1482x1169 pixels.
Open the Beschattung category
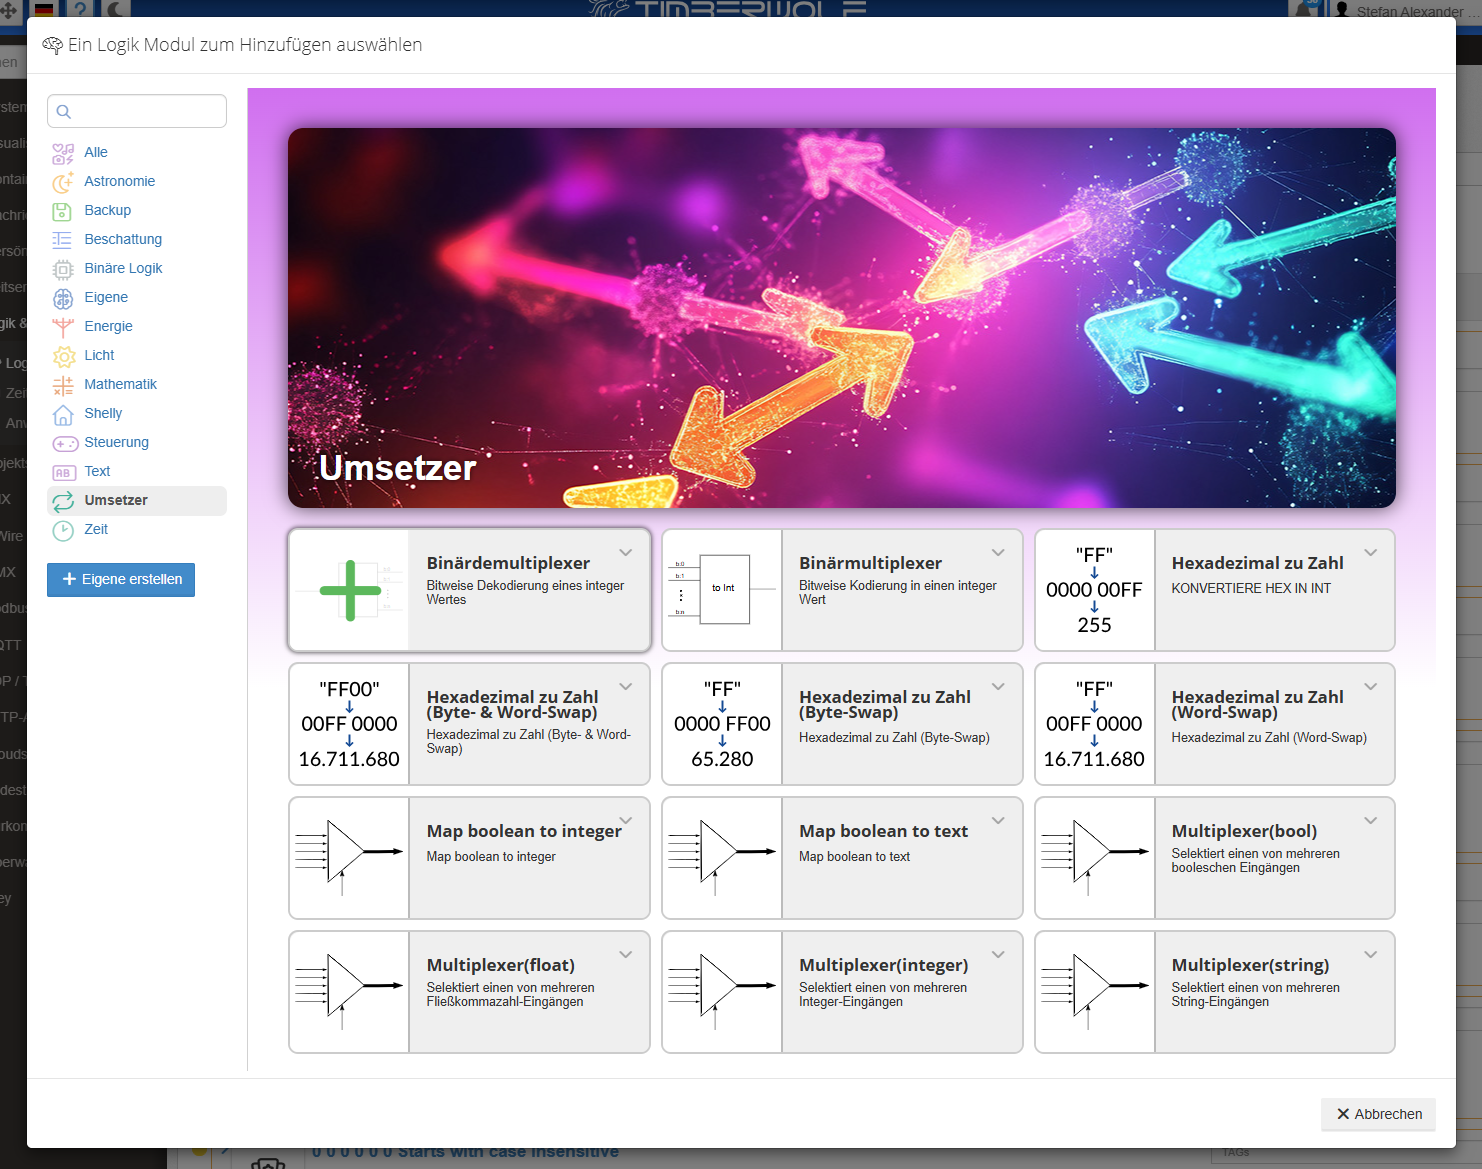(x=122, y=239)
